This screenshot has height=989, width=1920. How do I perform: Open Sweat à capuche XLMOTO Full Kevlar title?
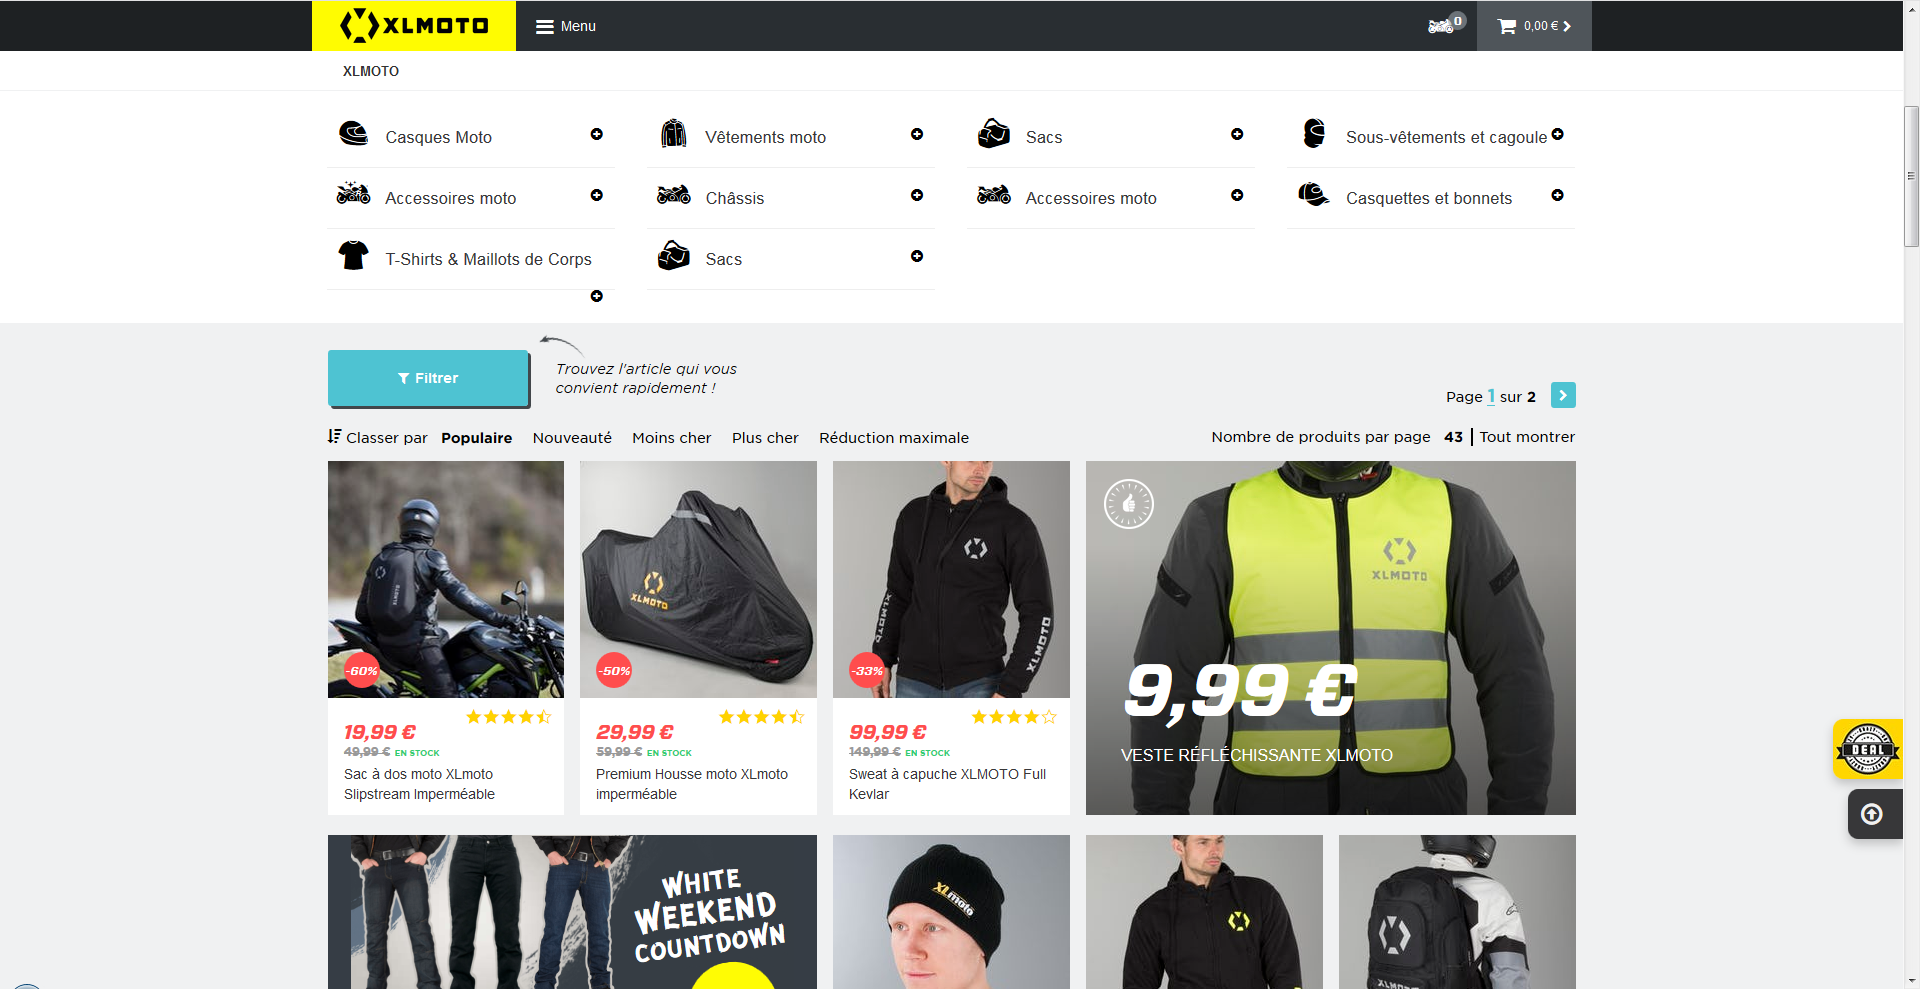coord(947,784)
